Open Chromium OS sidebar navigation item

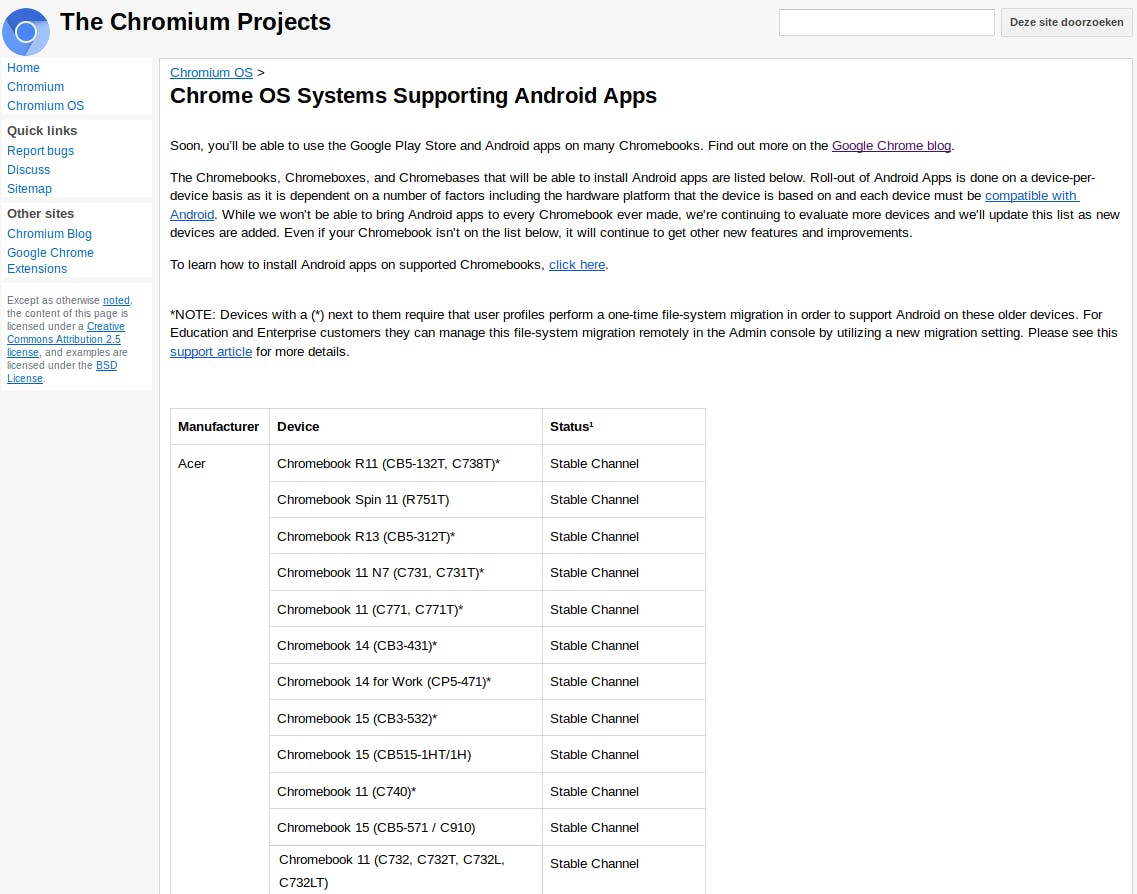coord(45,106)
